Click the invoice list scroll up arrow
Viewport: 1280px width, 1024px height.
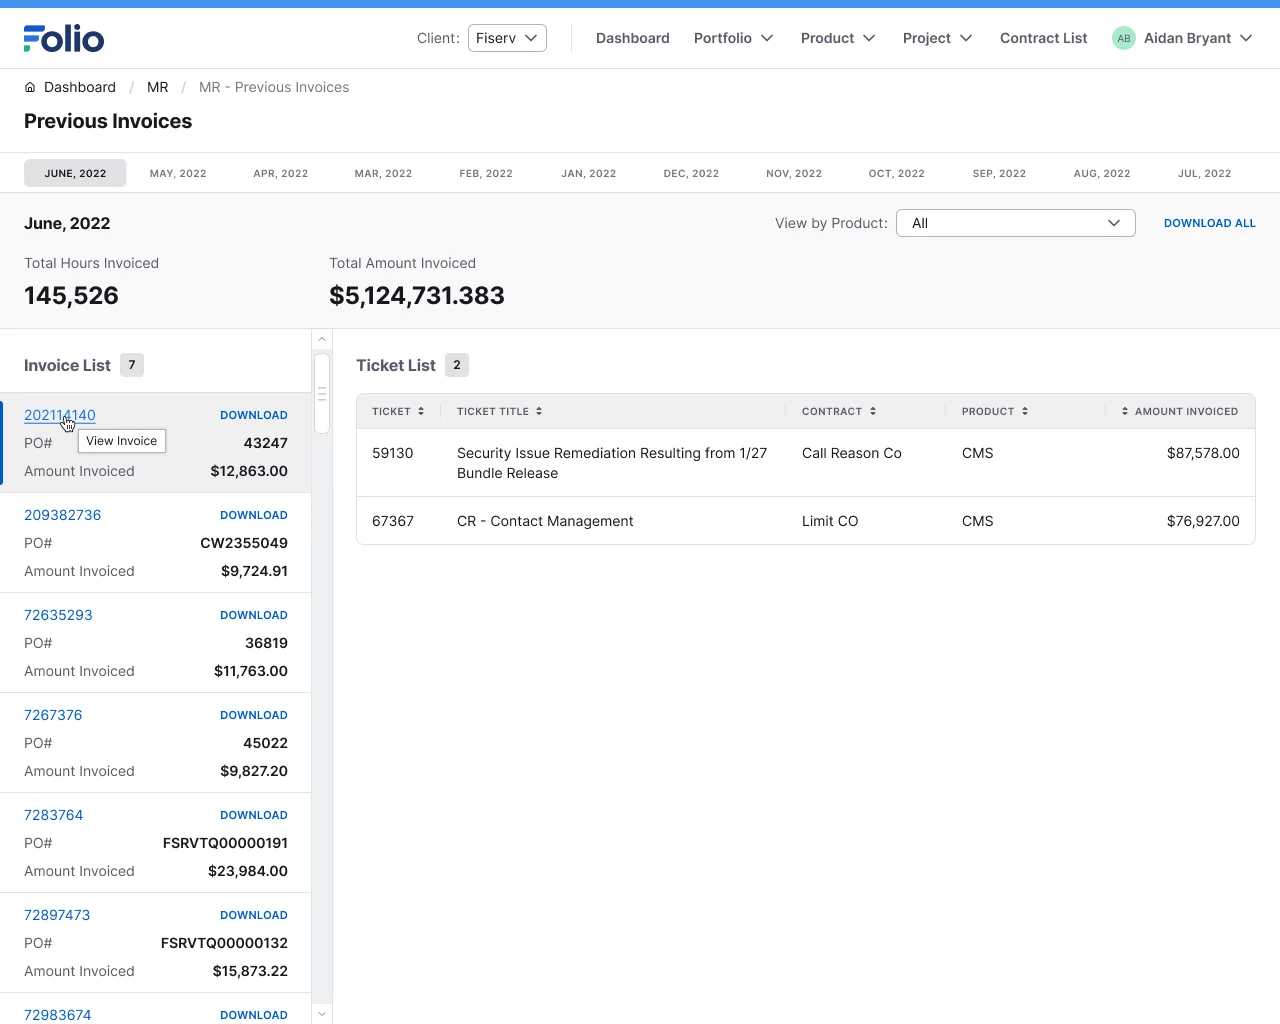[322, 340]
